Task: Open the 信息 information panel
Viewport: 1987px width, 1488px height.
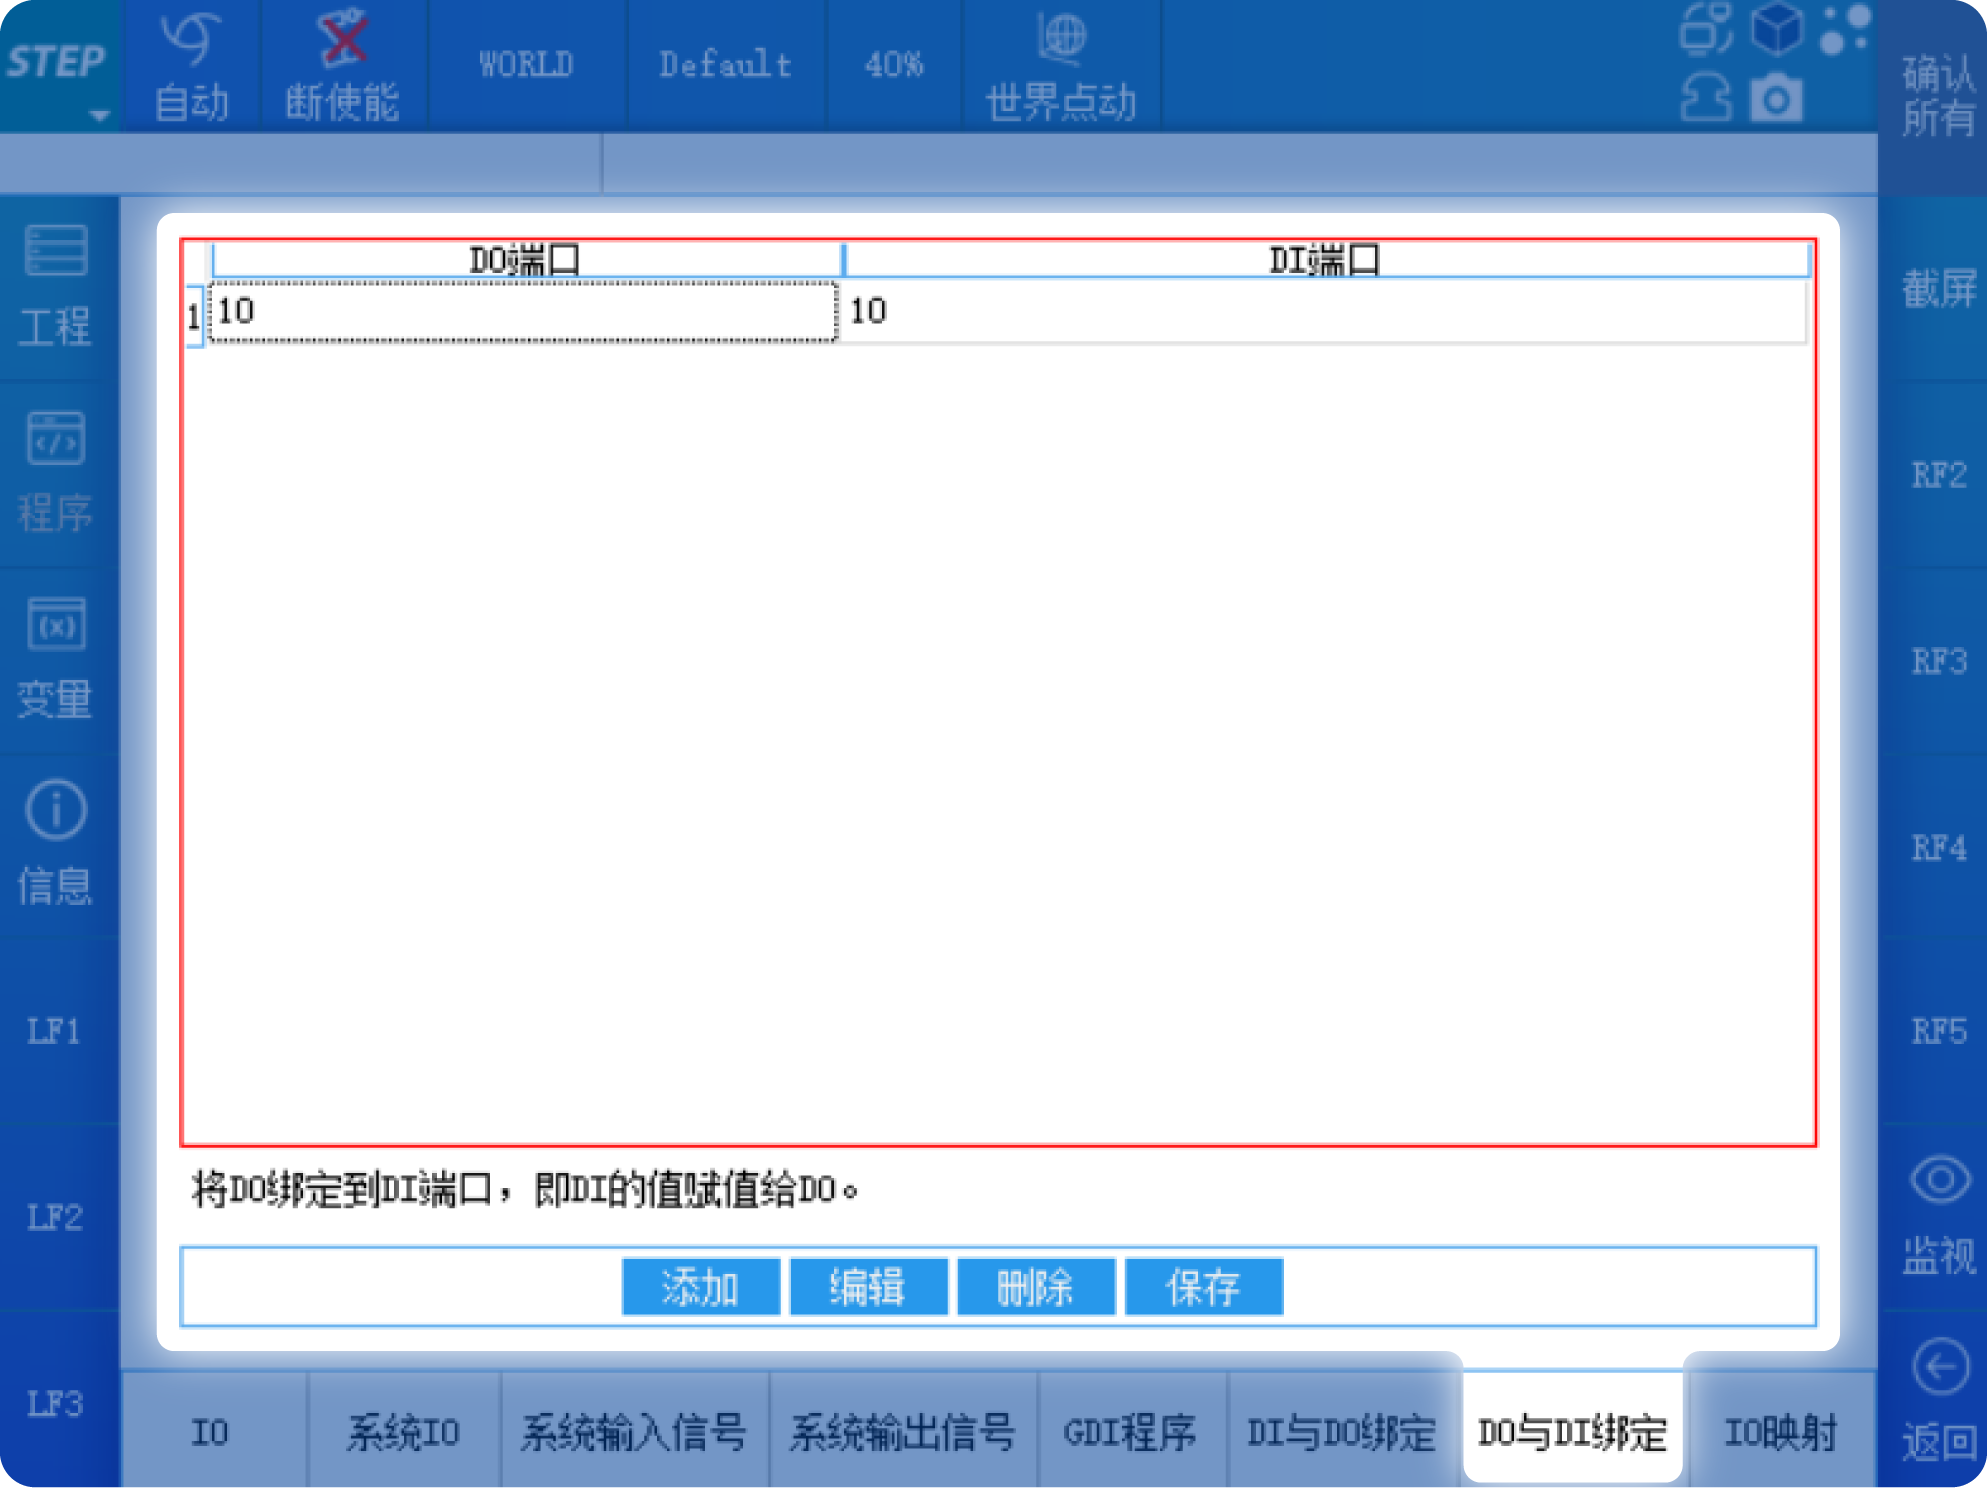Action: [56, 844]
